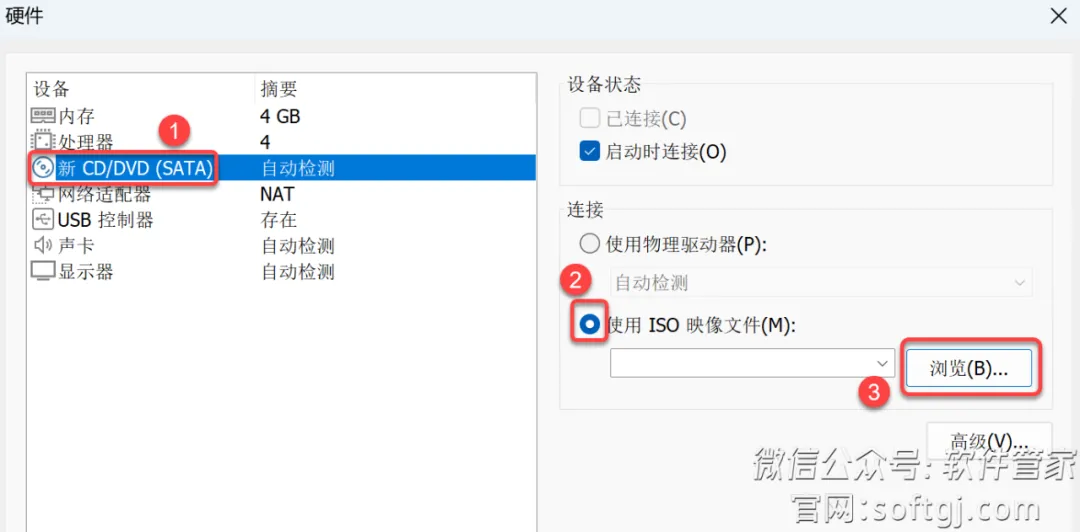Select the USB controller icon

click(43, 220)
